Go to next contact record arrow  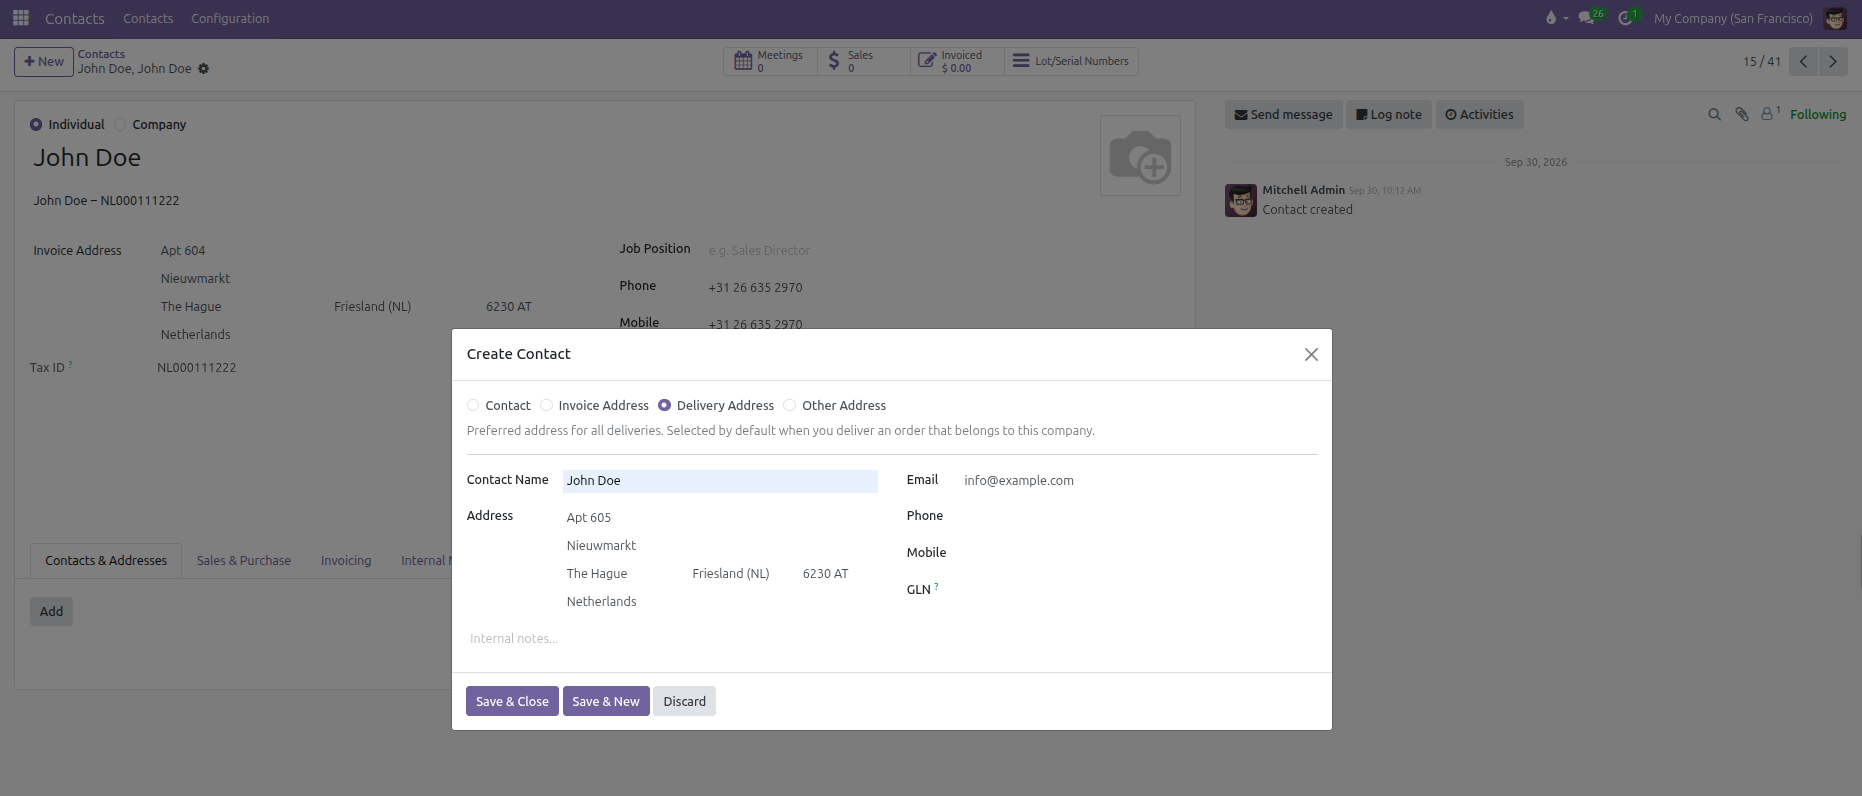point(1833,61)
